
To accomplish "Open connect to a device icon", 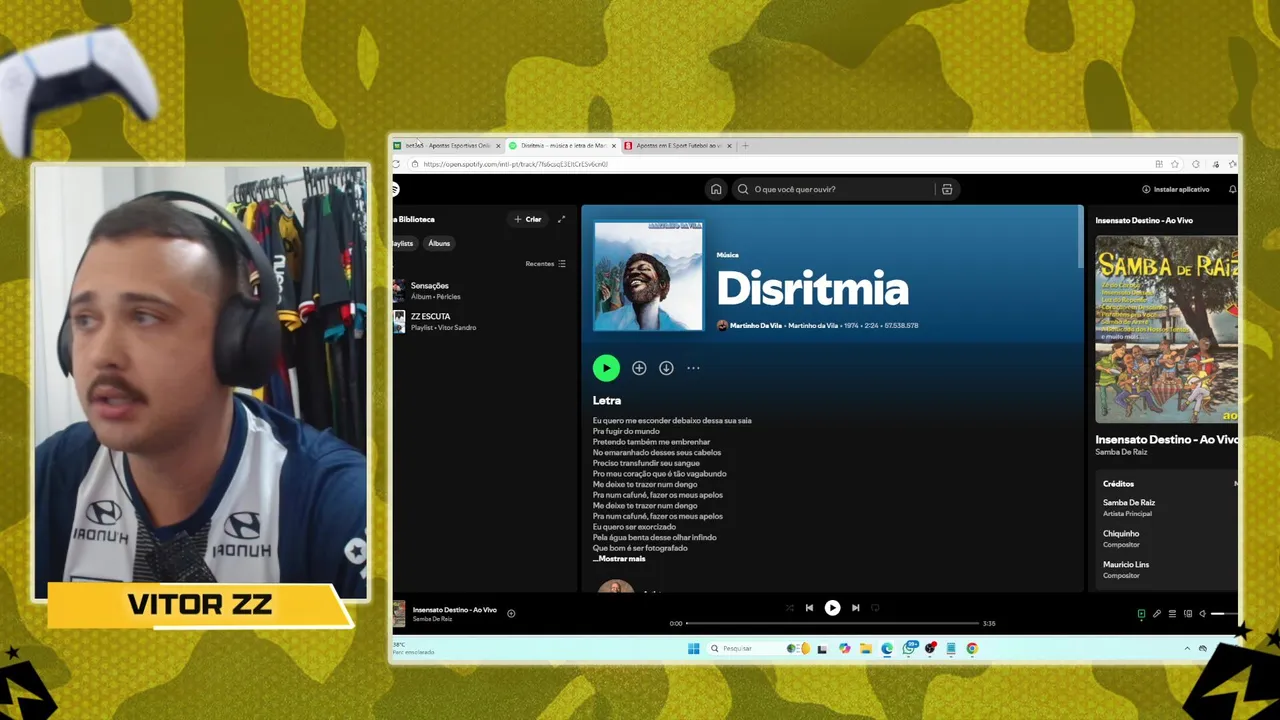I will pyautogui.click(x=1188, y=614).
